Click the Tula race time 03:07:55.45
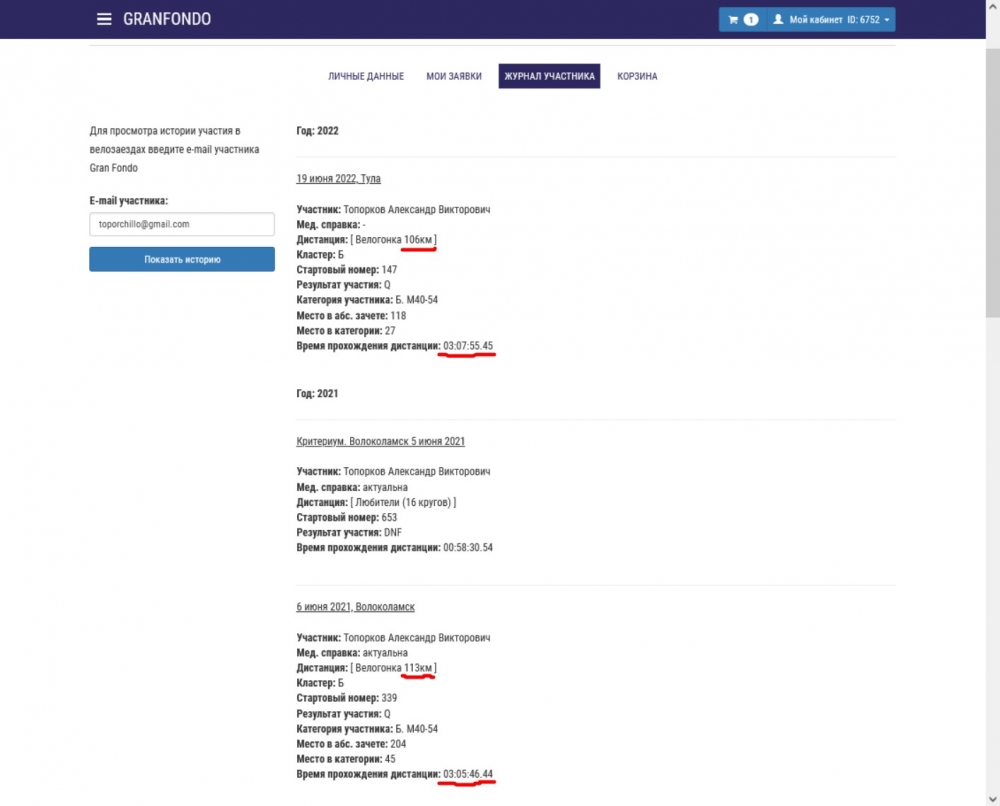Viewport: 1000px width, 806px height. [468, 346]
